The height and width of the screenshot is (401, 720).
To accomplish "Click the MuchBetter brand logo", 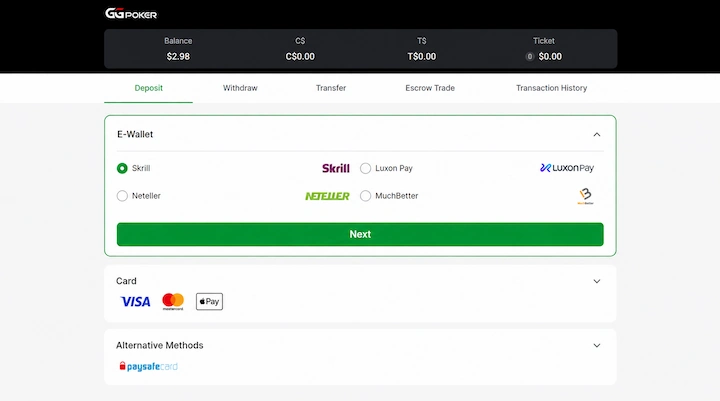I will (x=585, y=196).
